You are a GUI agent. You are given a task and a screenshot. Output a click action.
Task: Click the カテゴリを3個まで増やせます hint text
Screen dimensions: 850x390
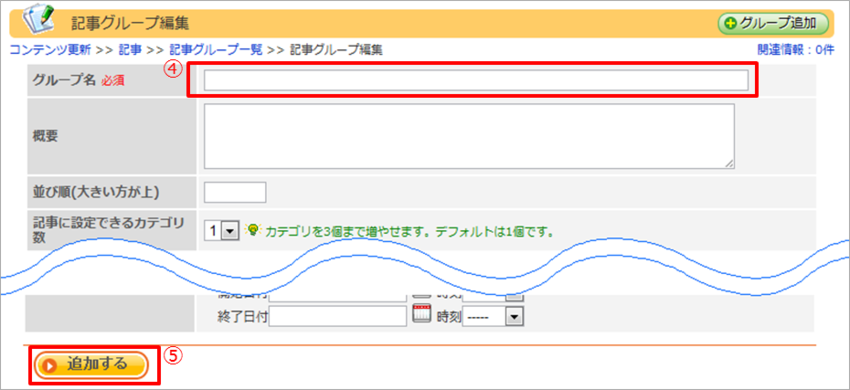coord(409,232)
